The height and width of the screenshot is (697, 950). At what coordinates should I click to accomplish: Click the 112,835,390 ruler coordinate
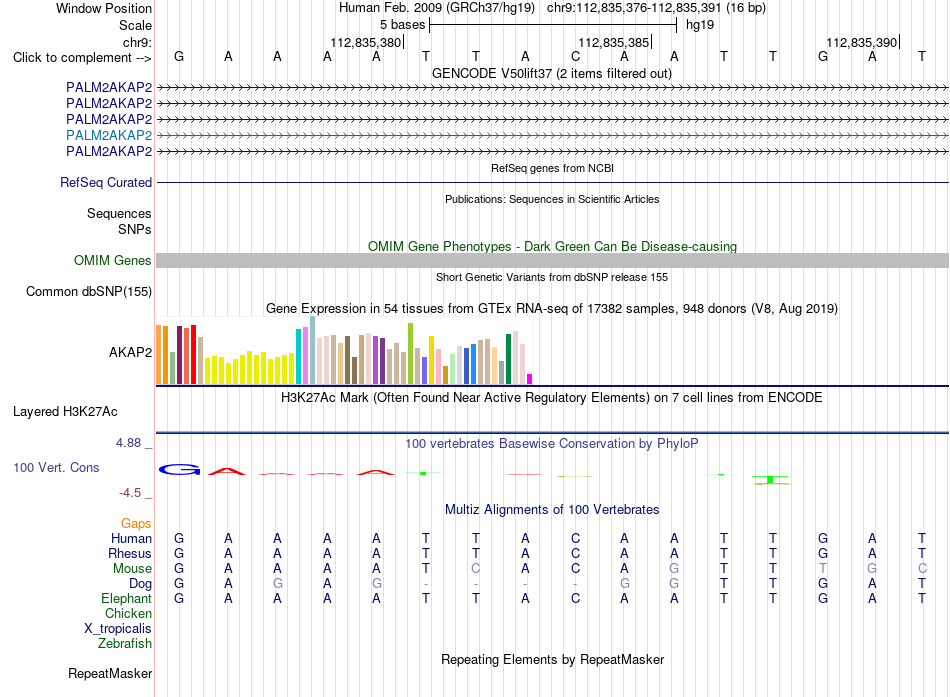pos(862,42)
